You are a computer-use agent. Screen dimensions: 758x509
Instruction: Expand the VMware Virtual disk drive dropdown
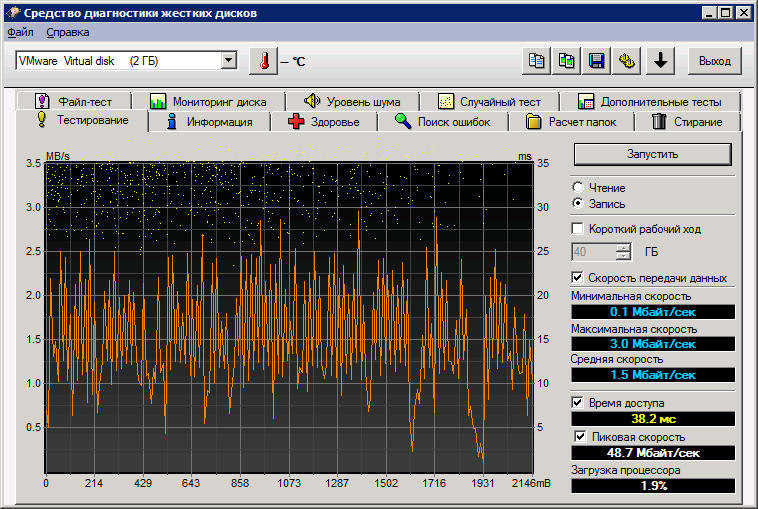click(x=228, y=61)
